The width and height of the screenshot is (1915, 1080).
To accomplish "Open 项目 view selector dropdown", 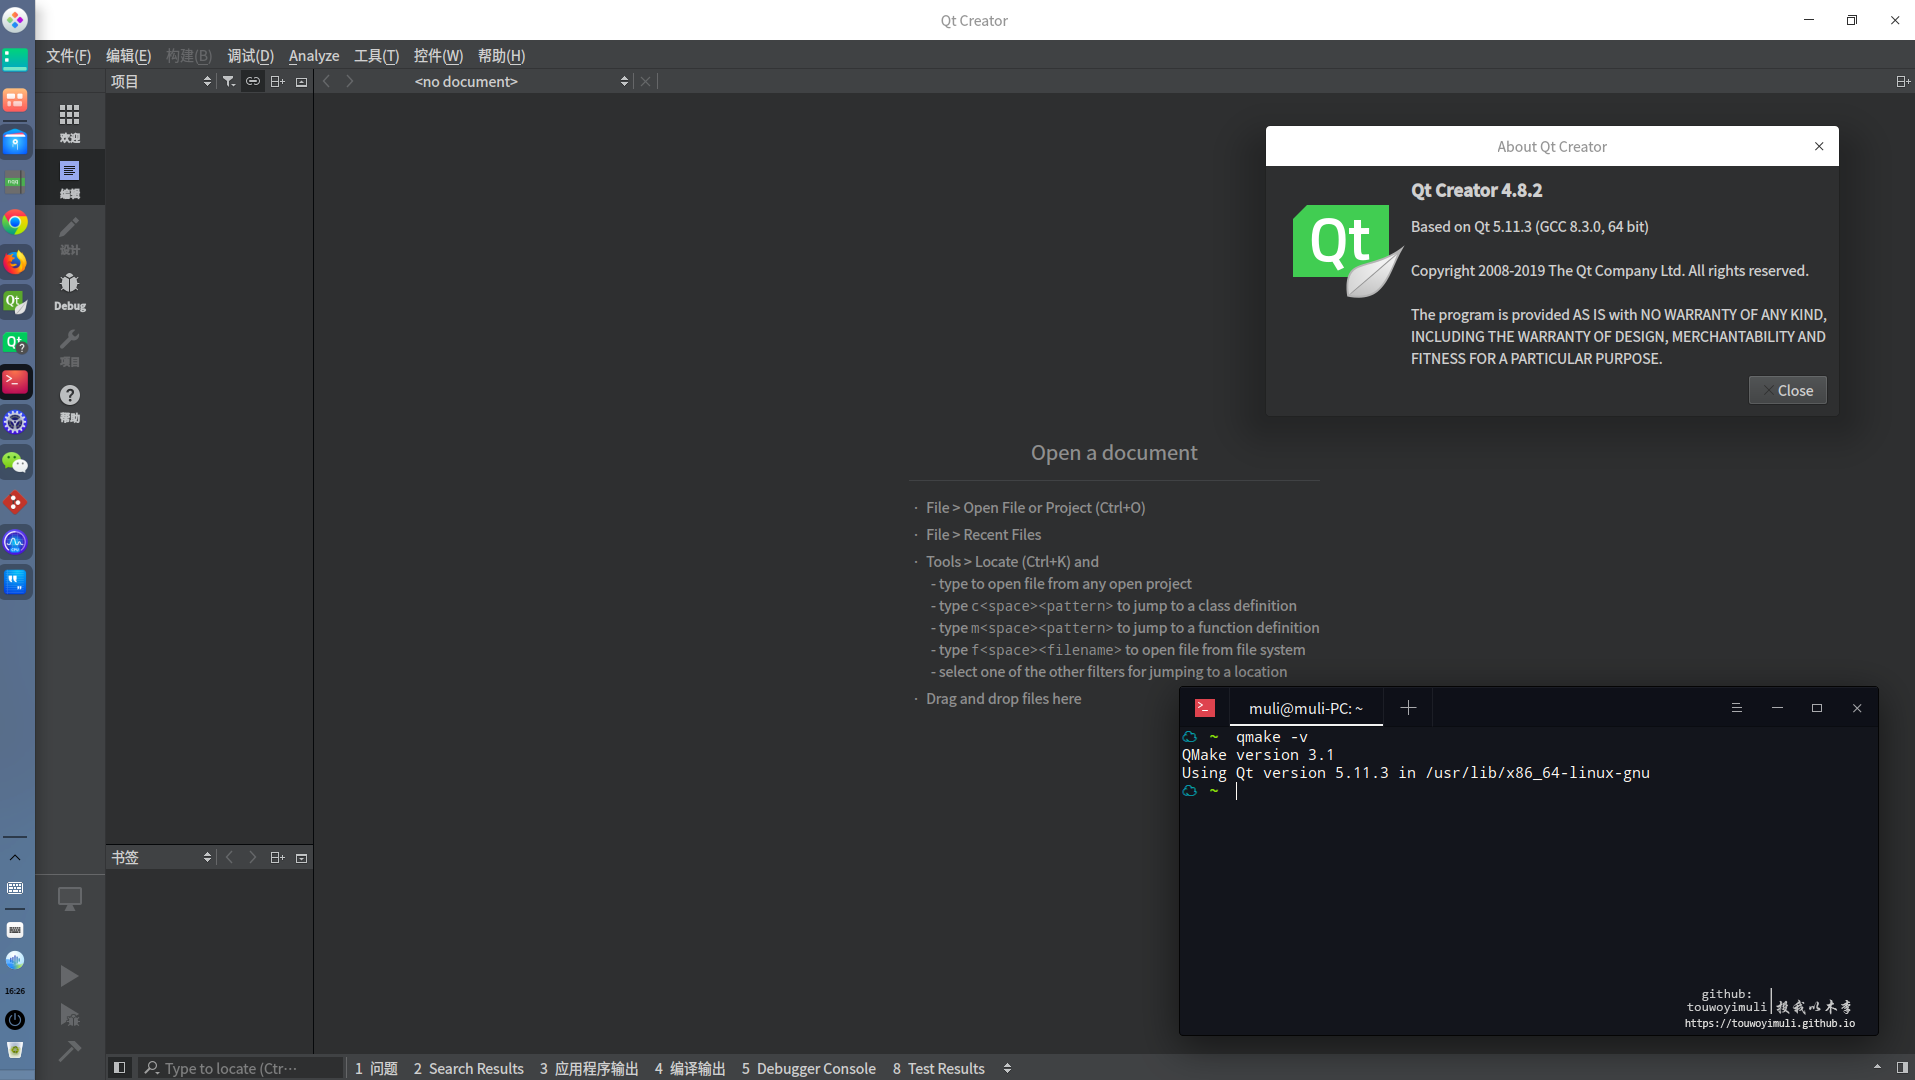I will [161, 81].
